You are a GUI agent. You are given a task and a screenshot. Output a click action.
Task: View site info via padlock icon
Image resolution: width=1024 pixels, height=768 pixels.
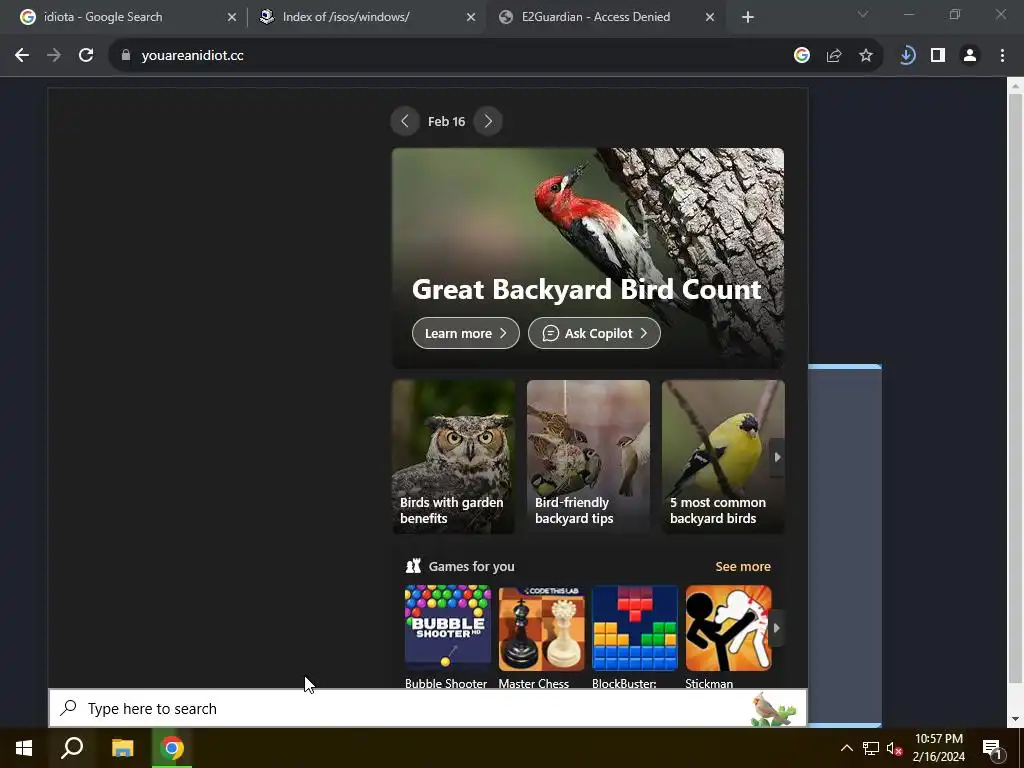click(x=126, y=56)
